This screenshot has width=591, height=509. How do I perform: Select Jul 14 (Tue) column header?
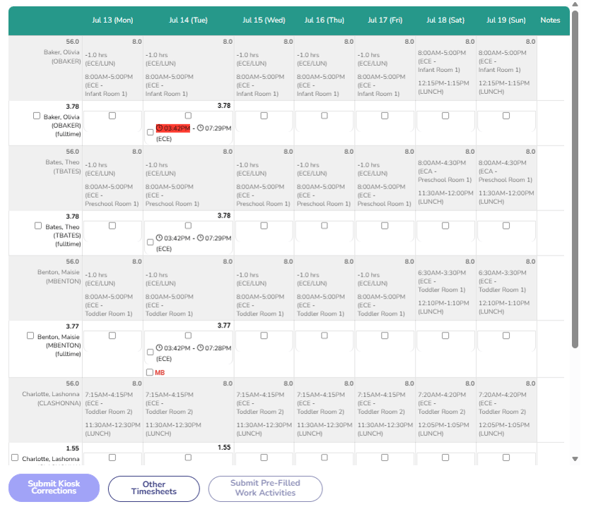(188, 20)
